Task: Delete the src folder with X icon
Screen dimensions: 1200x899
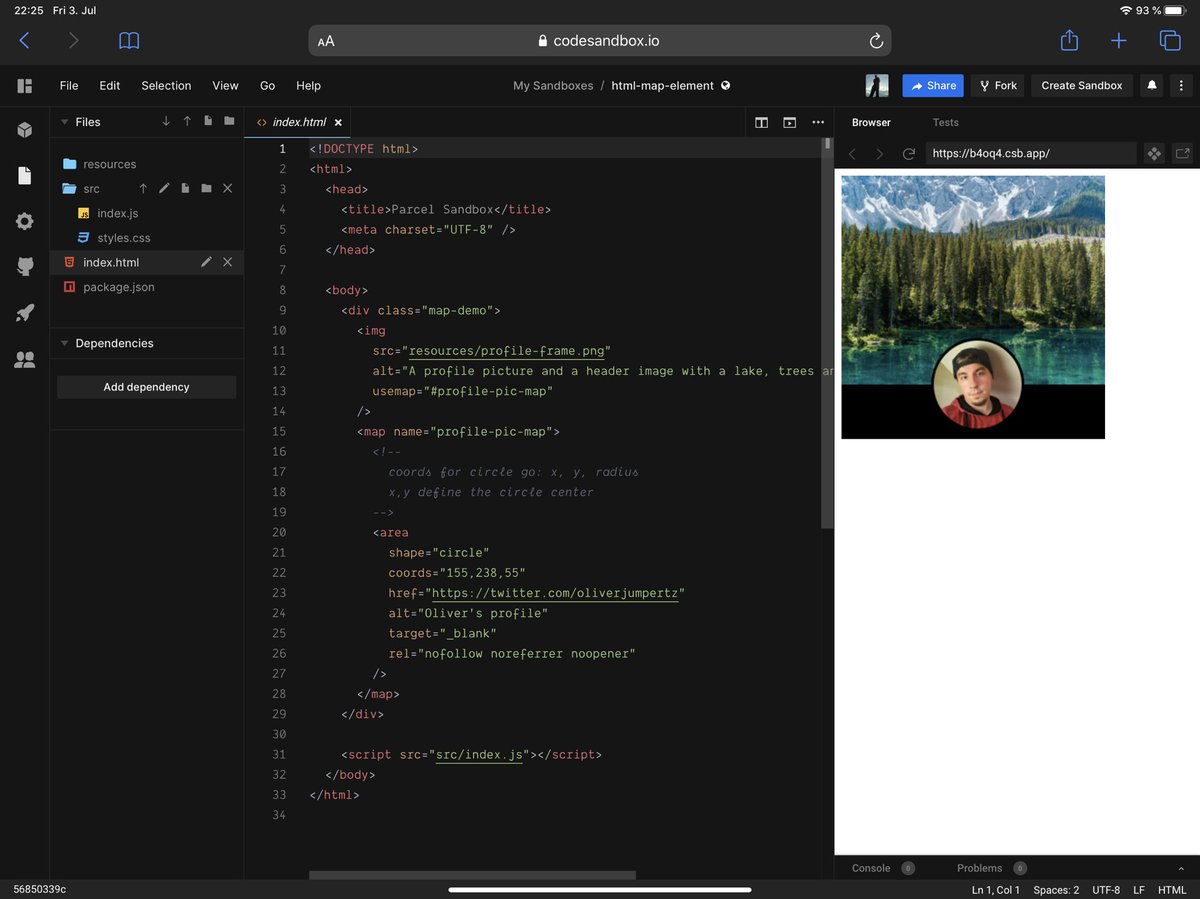Action: click(x=227, y=188)
